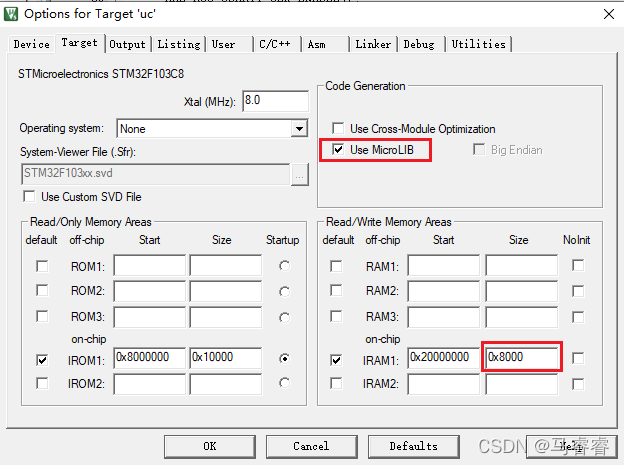
Task: Open the Device tab
Action: pos(31,44)
